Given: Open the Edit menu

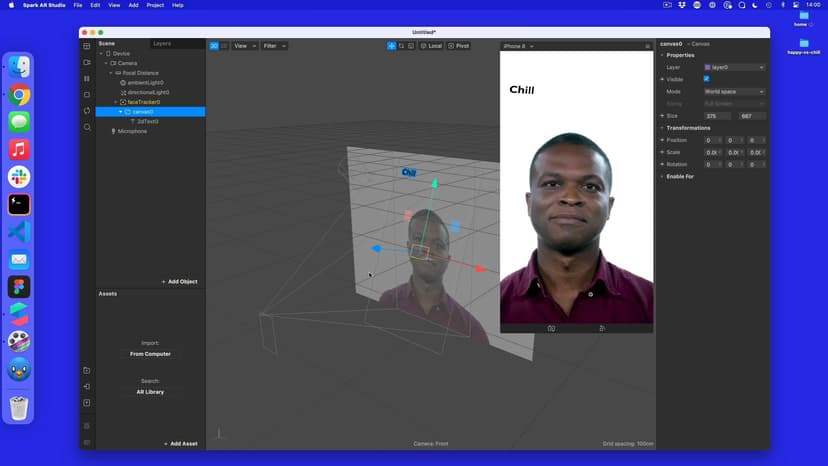Looking at the screenshot, I should coord(95,5).
